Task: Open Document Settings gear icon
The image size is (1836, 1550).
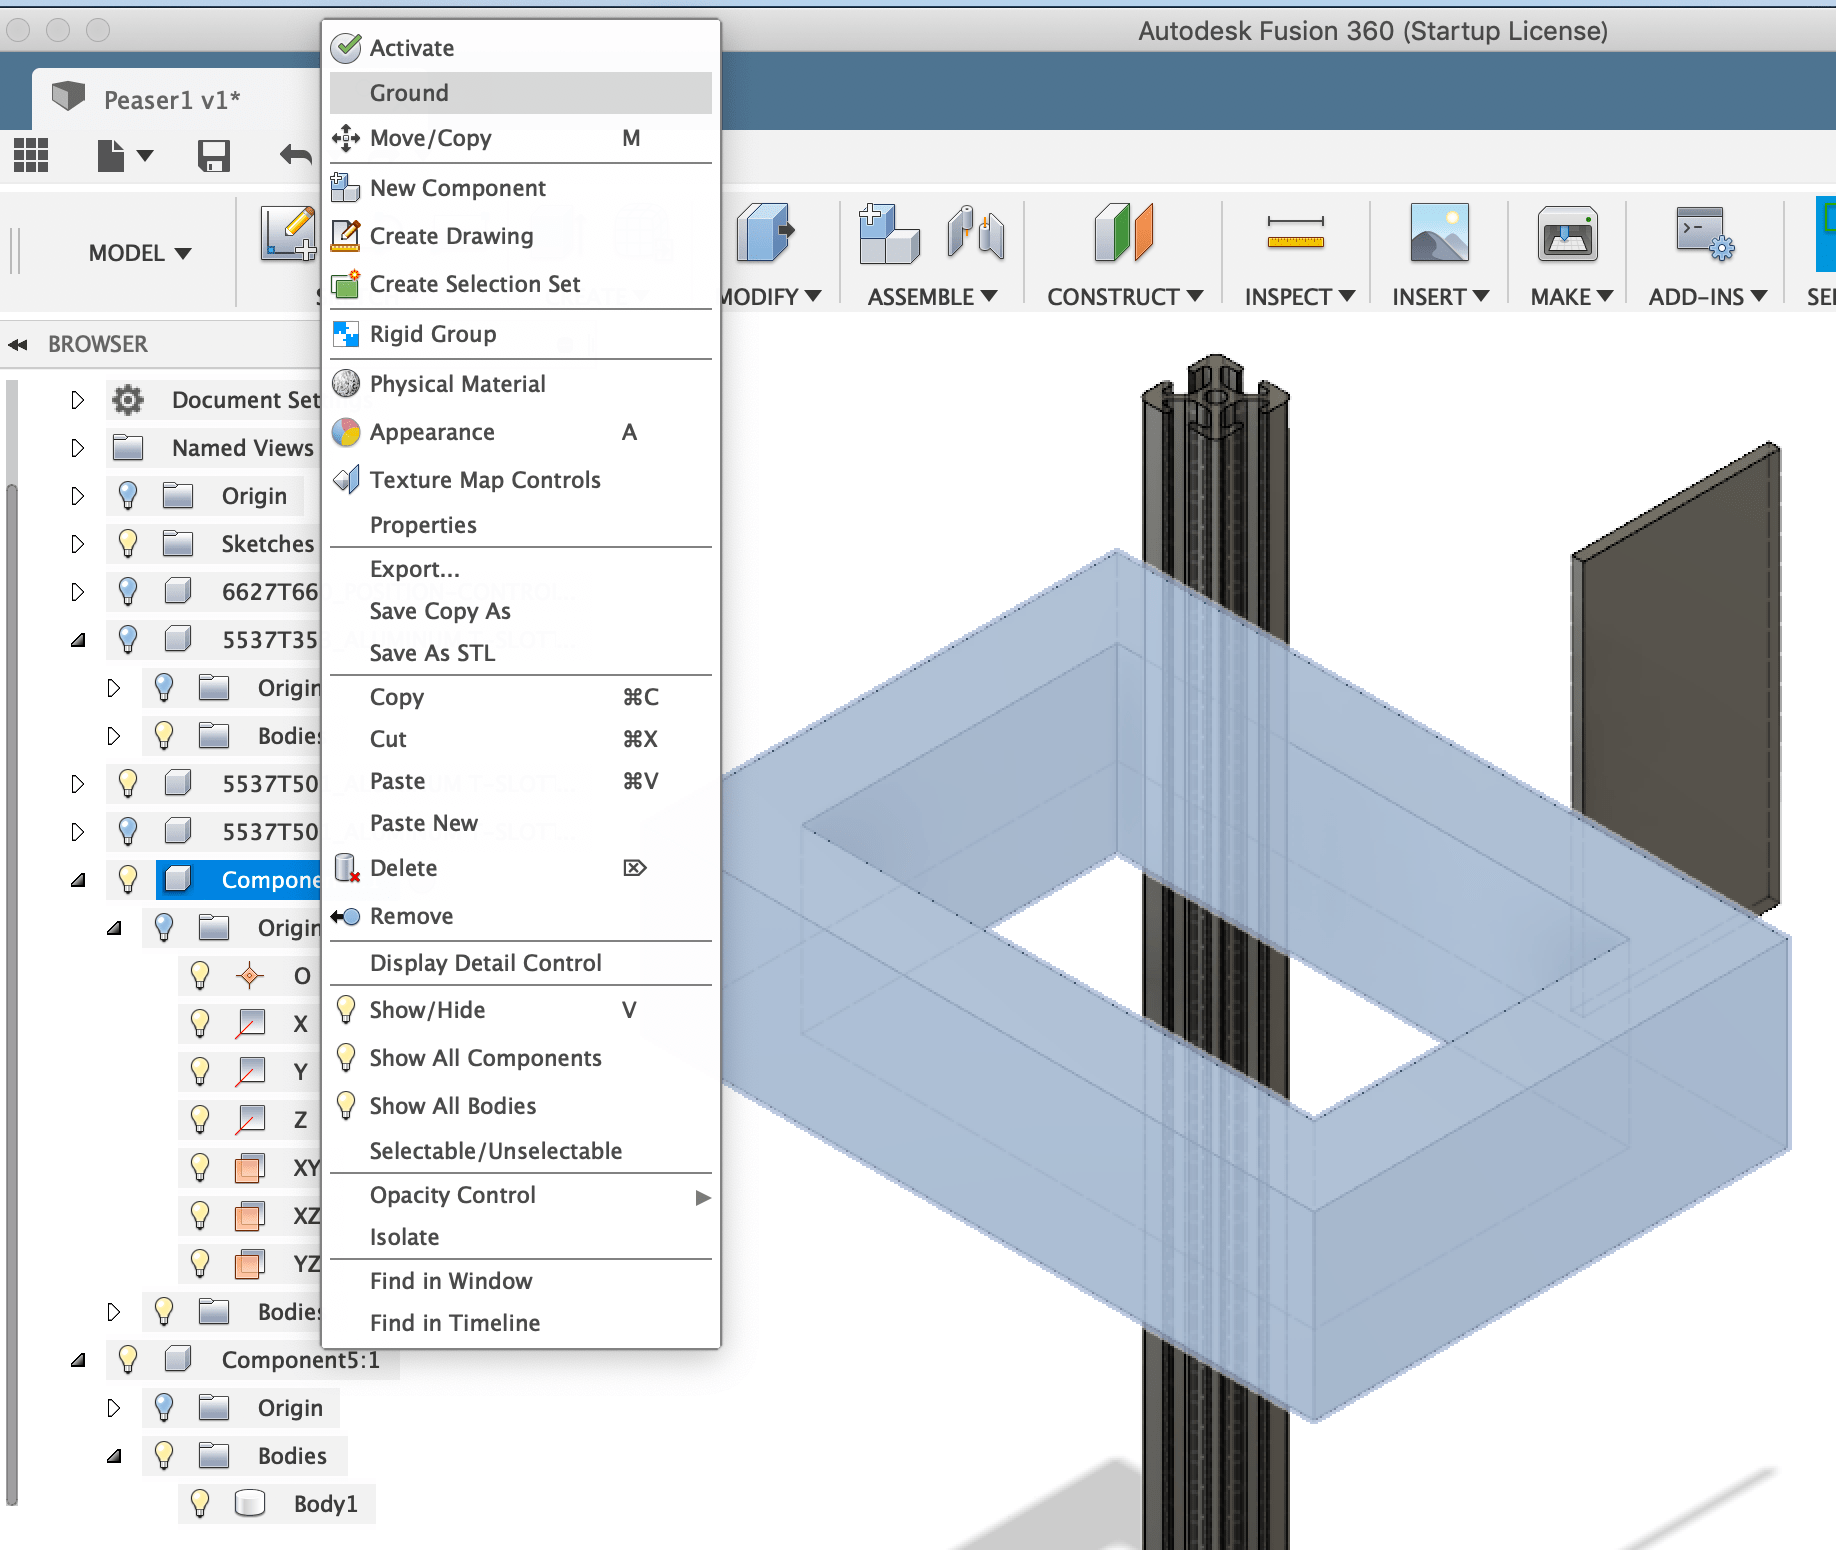Action: tap(128, 400)
